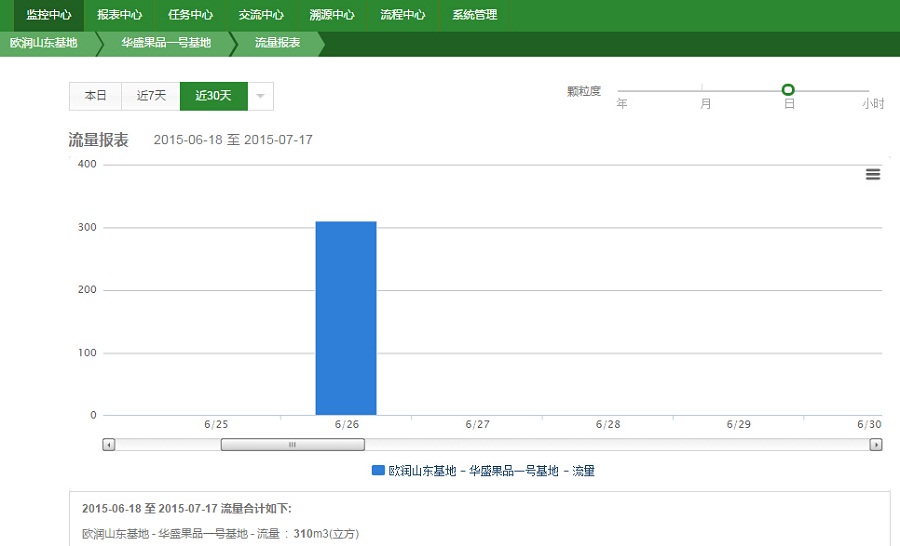Select the 本日 time range
This screenshot has height=546, width=900.
[95, 96]
